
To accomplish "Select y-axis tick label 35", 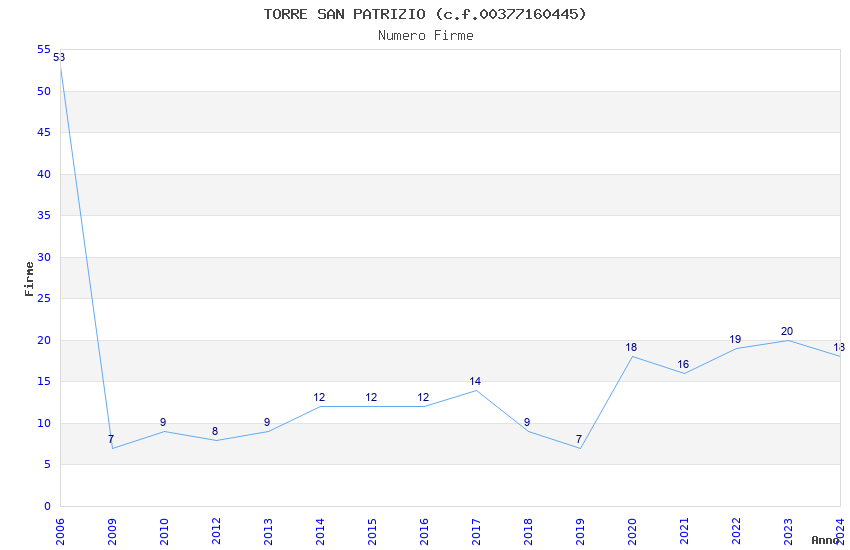I will [x=44, y=216].
